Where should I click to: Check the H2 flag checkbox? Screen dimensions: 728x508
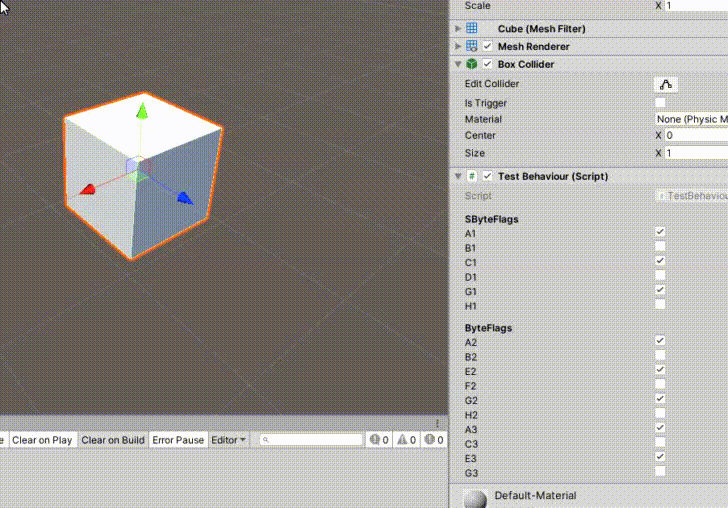point(660,413)
